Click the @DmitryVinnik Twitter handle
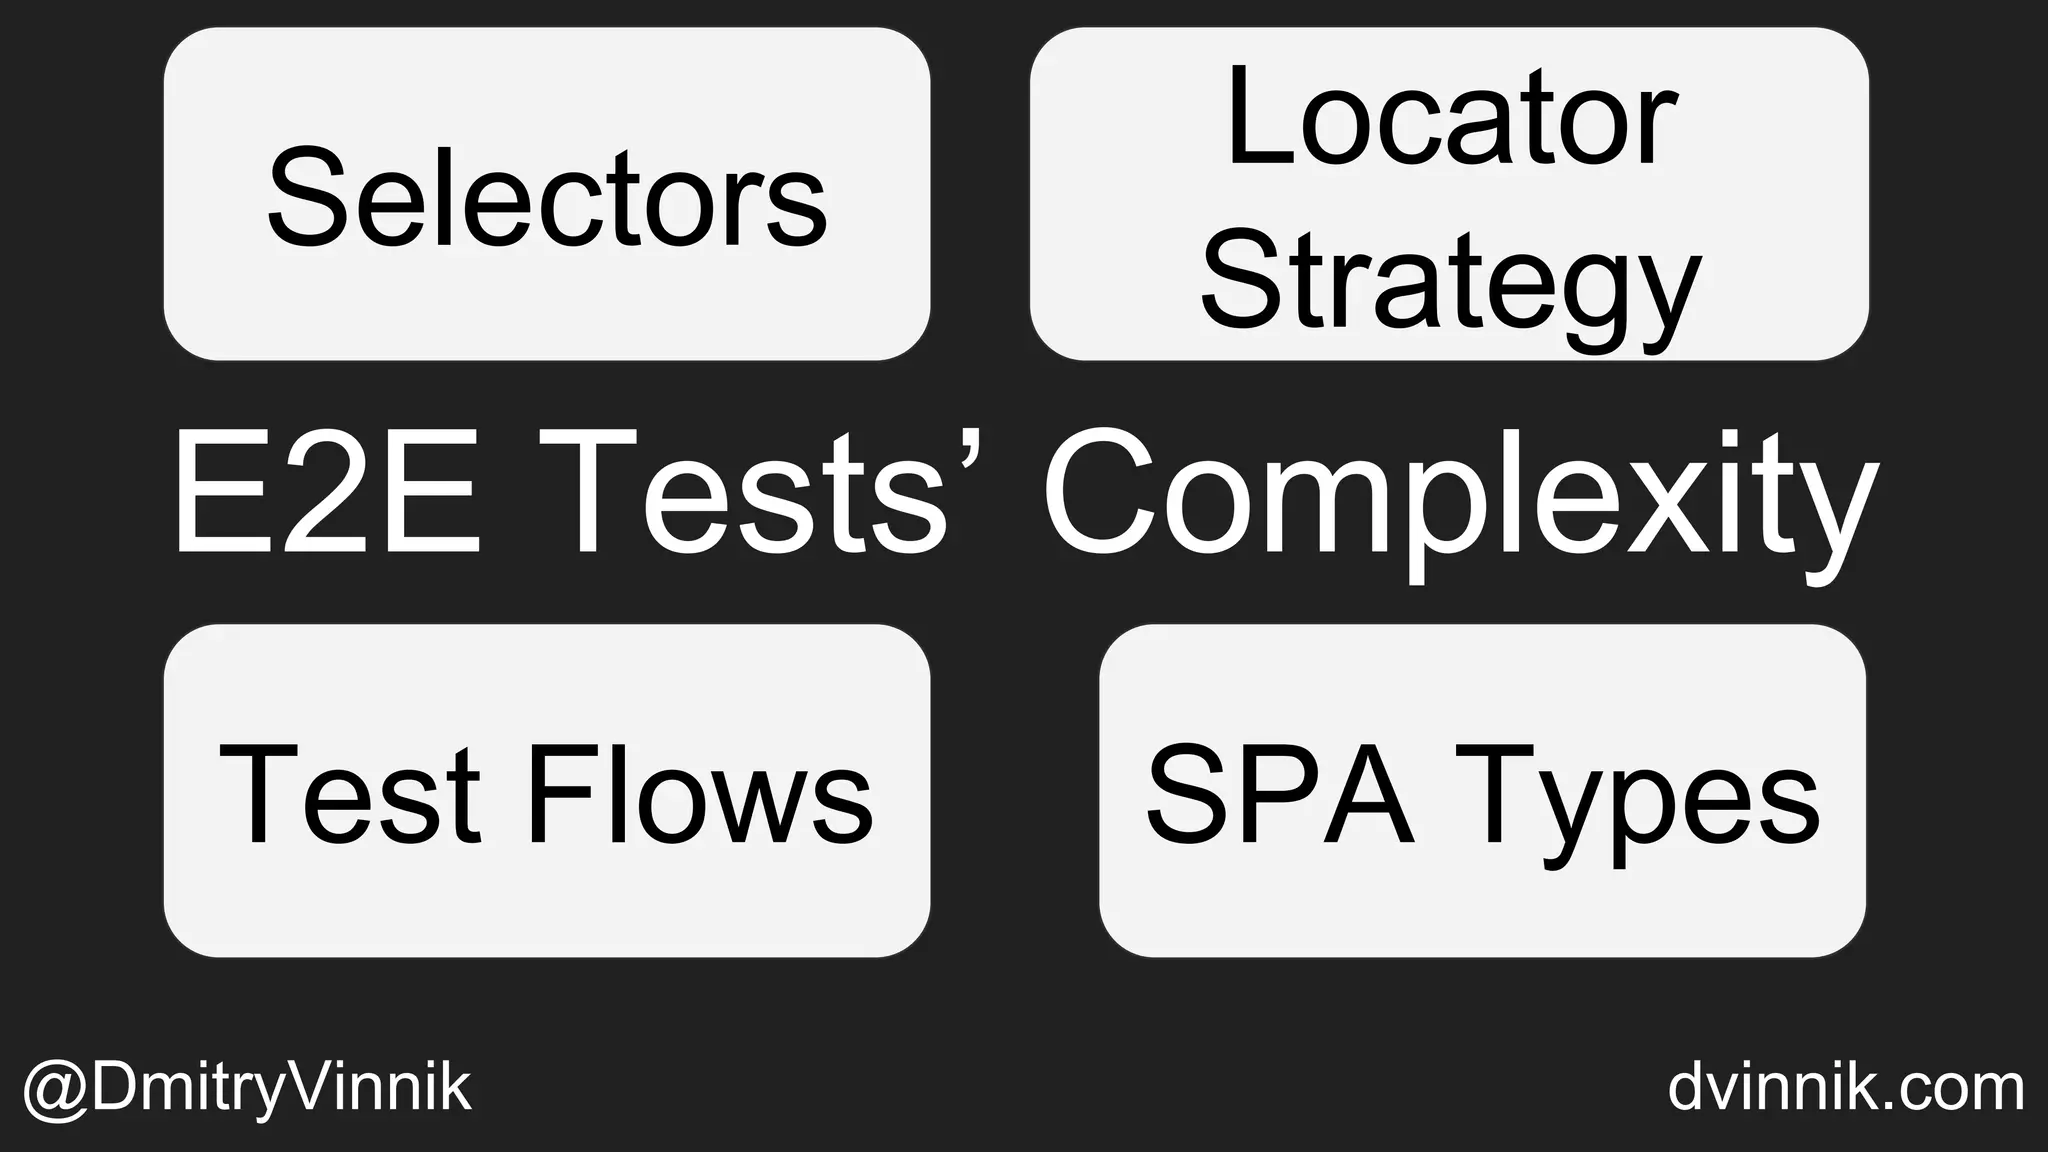The width and height of the screenshot is (2048, 1152). (246, 1088)
